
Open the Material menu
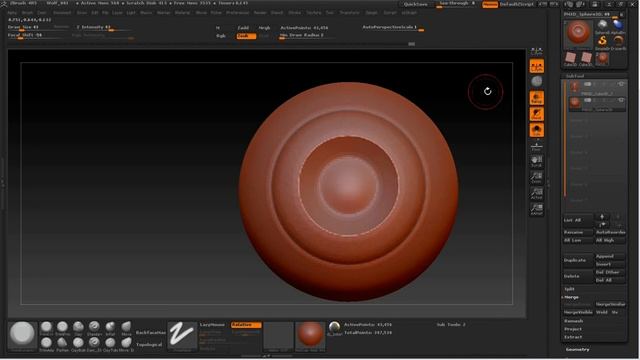182,13
